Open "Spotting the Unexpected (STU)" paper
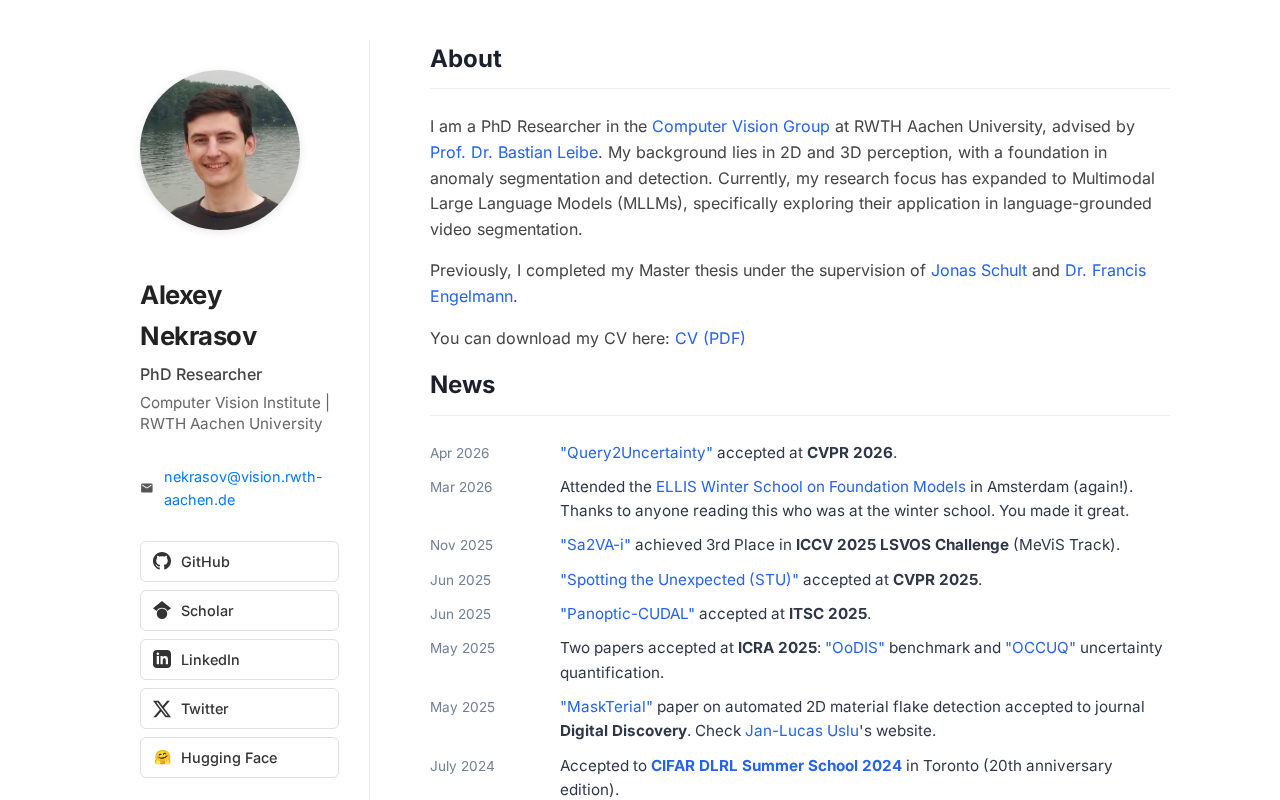 [x=679, y=579]
